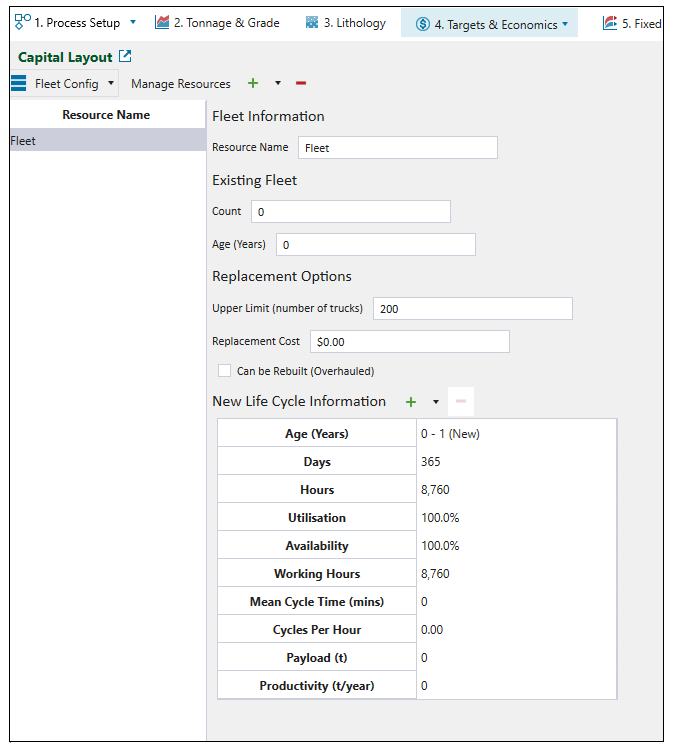Click the Upper Limit number of trucks field
This screenshot has width=673, height=752.
tap(472, 309)
